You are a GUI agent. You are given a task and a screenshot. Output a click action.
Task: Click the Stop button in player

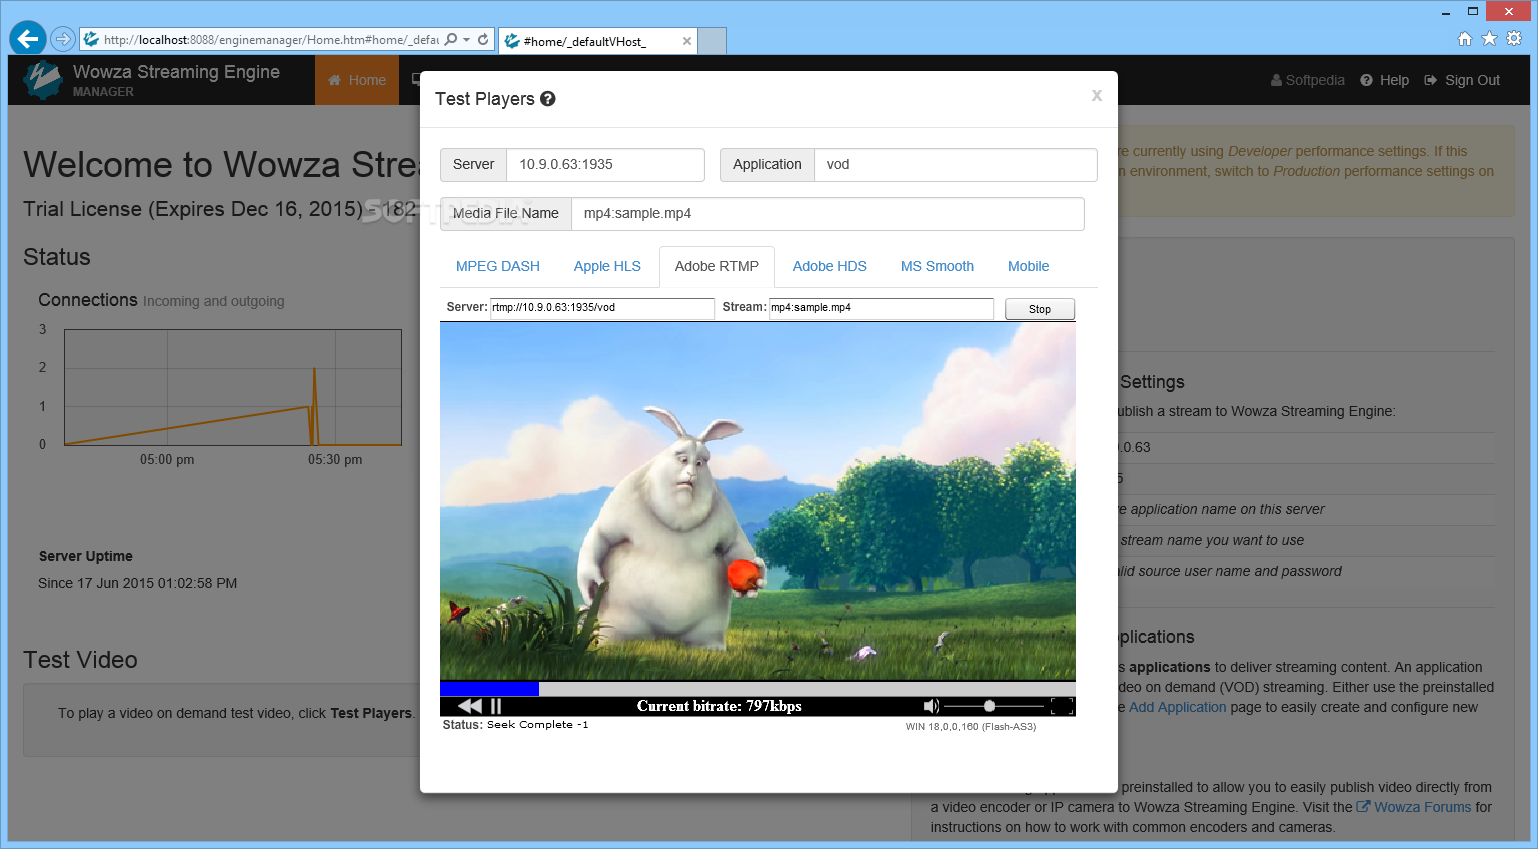click(x=1040, y=309)
